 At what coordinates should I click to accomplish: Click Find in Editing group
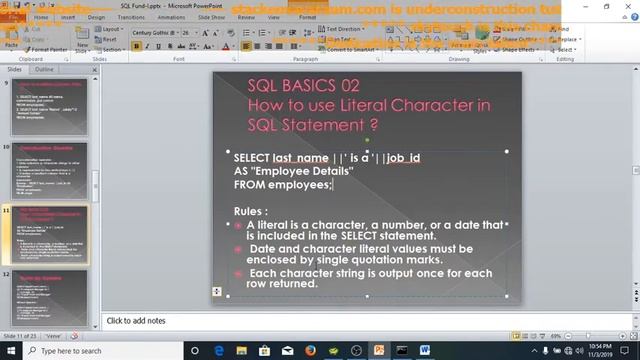pyautogui.click(x=560, y=29)
